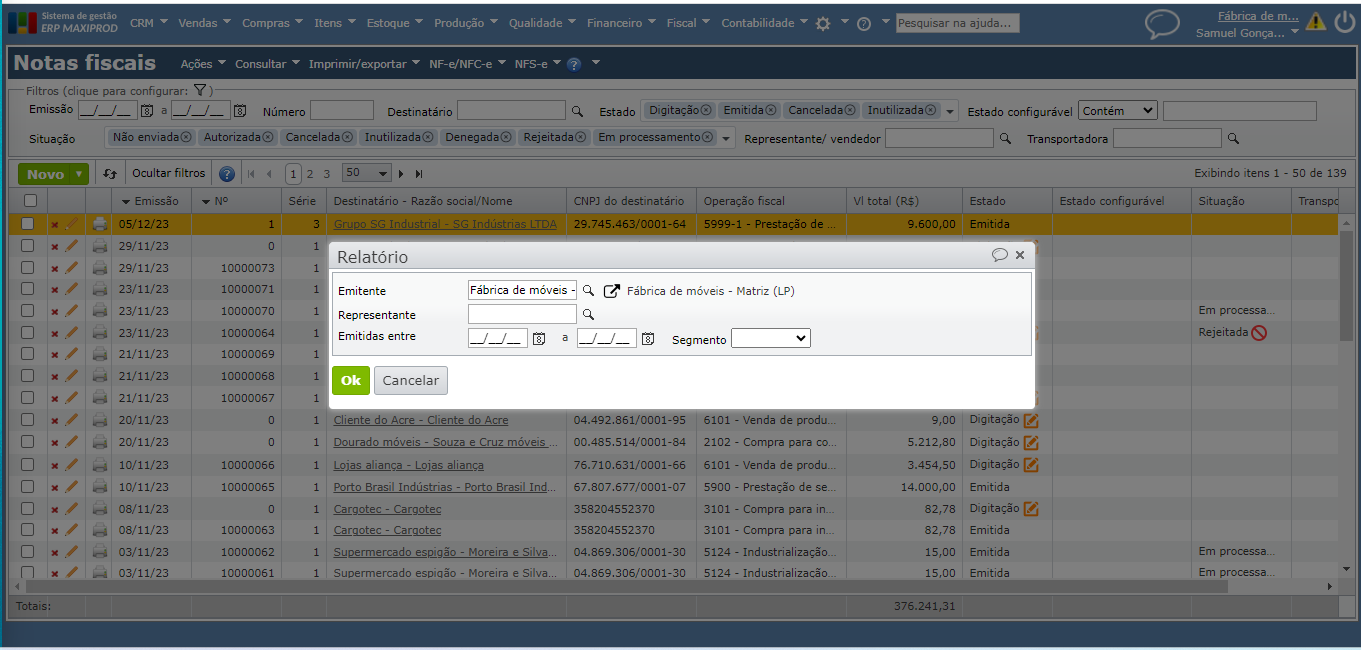Go to page 2 in pagination
The height and width of the screenshot is (650, 1361).
click(x=310, y=174)
